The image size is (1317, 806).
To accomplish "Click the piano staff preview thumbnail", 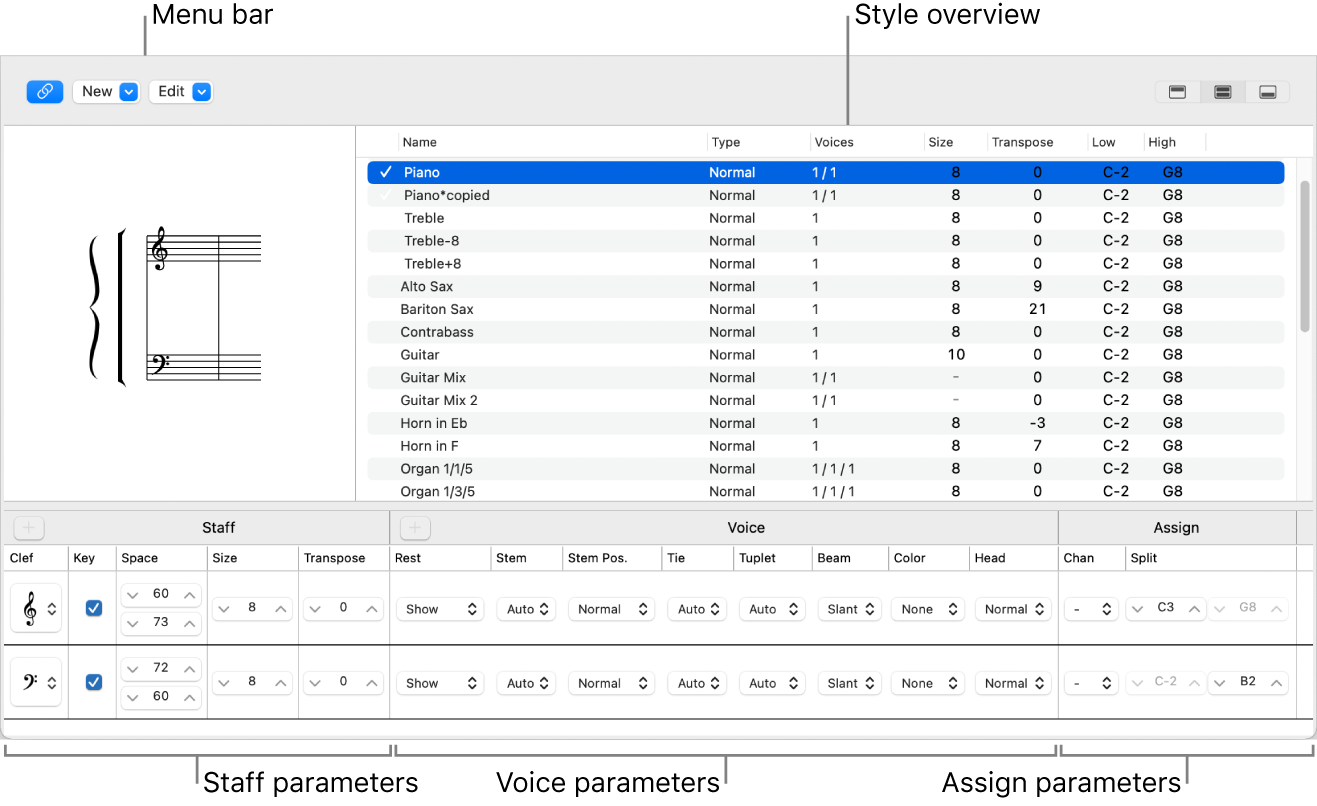I will point(176,307).
